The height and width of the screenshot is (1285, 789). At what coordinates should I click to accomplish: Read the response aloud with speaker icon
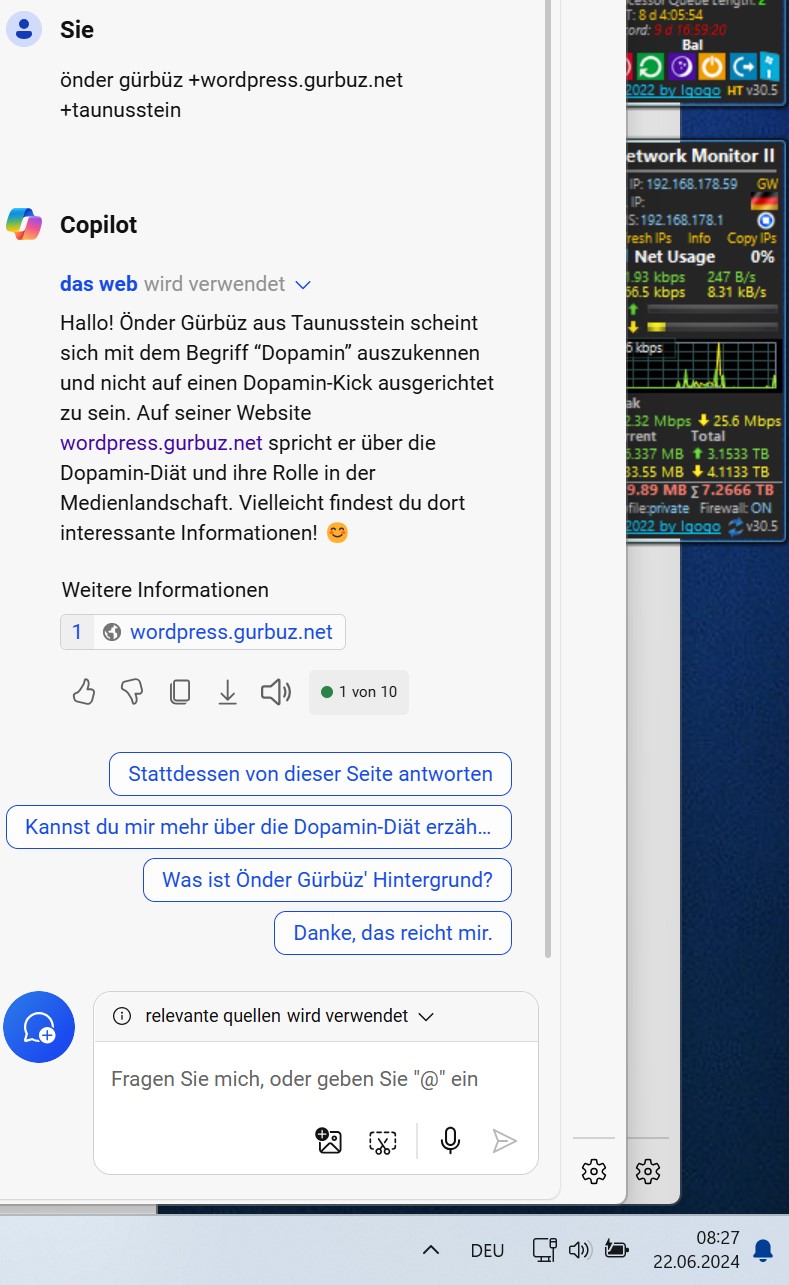[x=275, y=692]
